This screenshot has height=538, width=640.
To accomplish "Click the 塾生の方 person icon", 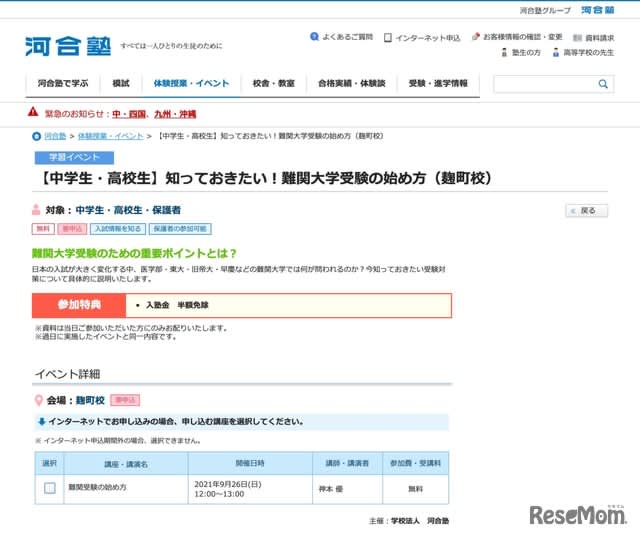I will pos(504,53).
